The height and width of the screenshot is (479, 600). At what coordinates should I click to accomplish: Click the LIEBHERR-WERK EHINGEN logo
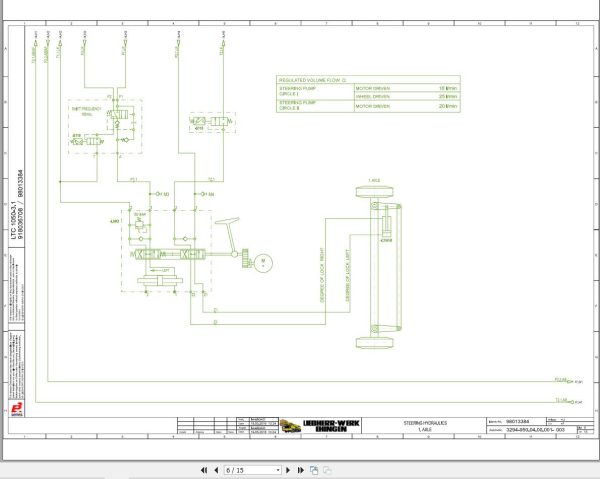coord(331,426)
